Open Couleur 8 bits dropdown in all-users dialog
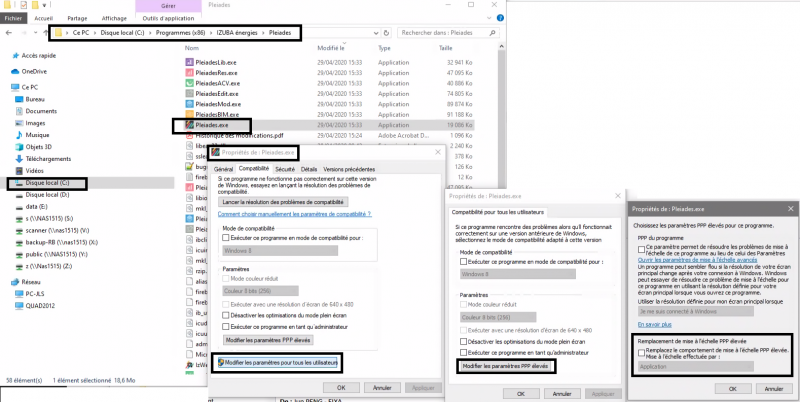The width and height of the screenshot is (800, 402). pos(498,317)
